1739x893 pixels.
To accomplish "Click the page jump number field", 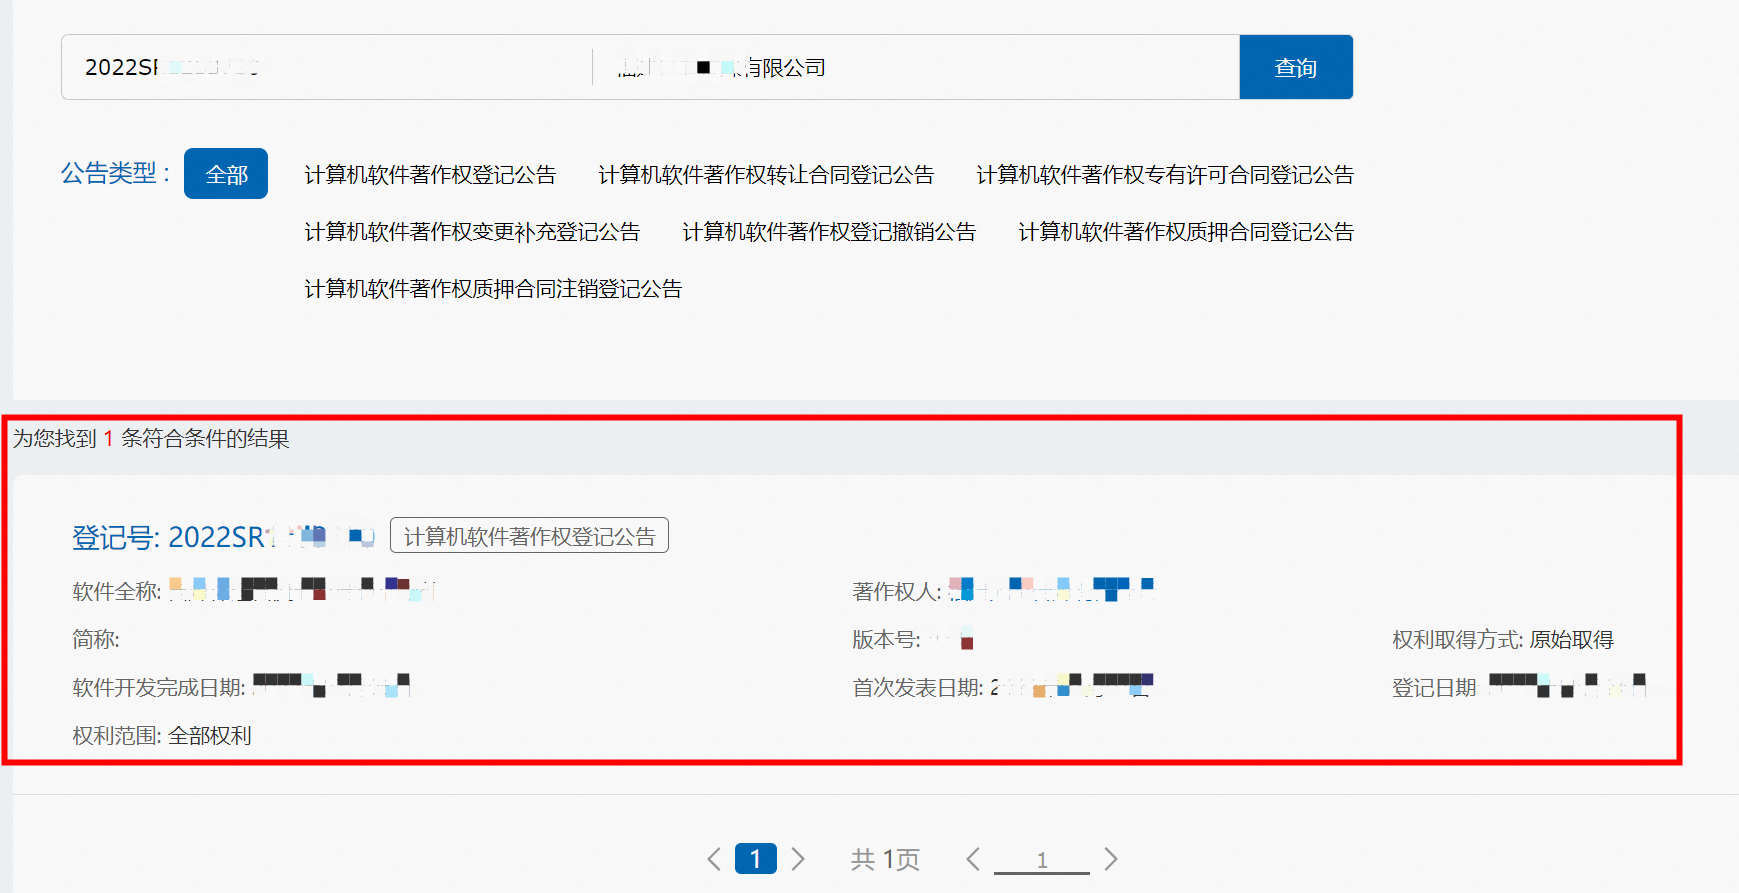I will (1042, 860).
